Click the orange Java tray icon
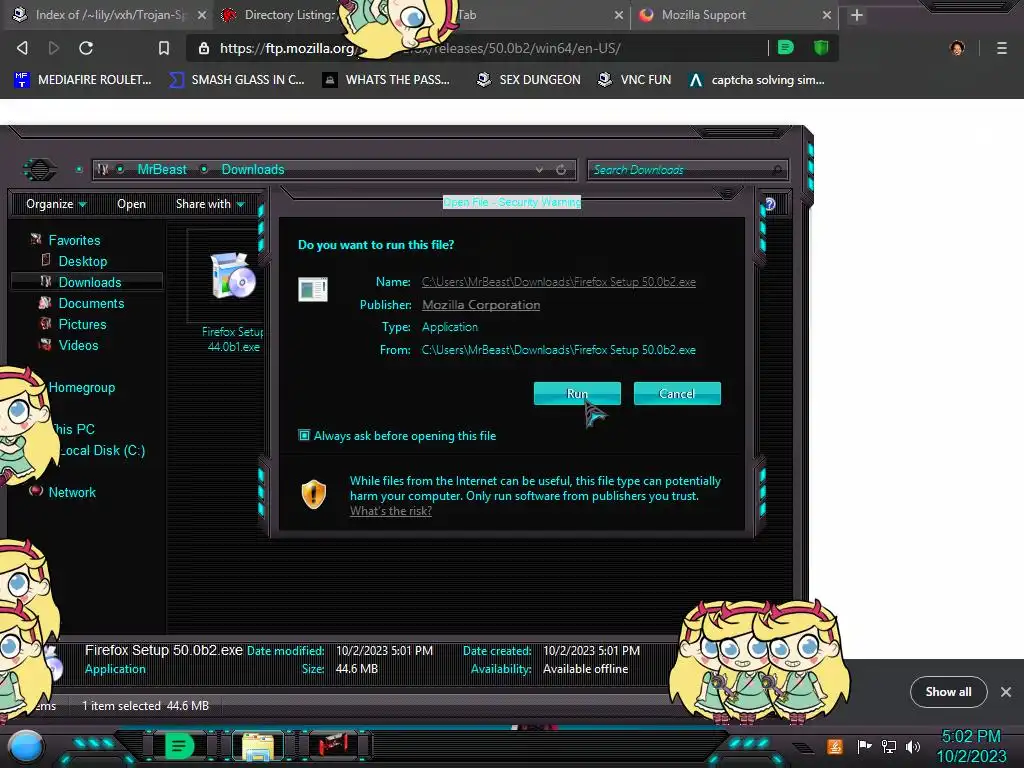Screen dimensions: 1024x768 835,746
